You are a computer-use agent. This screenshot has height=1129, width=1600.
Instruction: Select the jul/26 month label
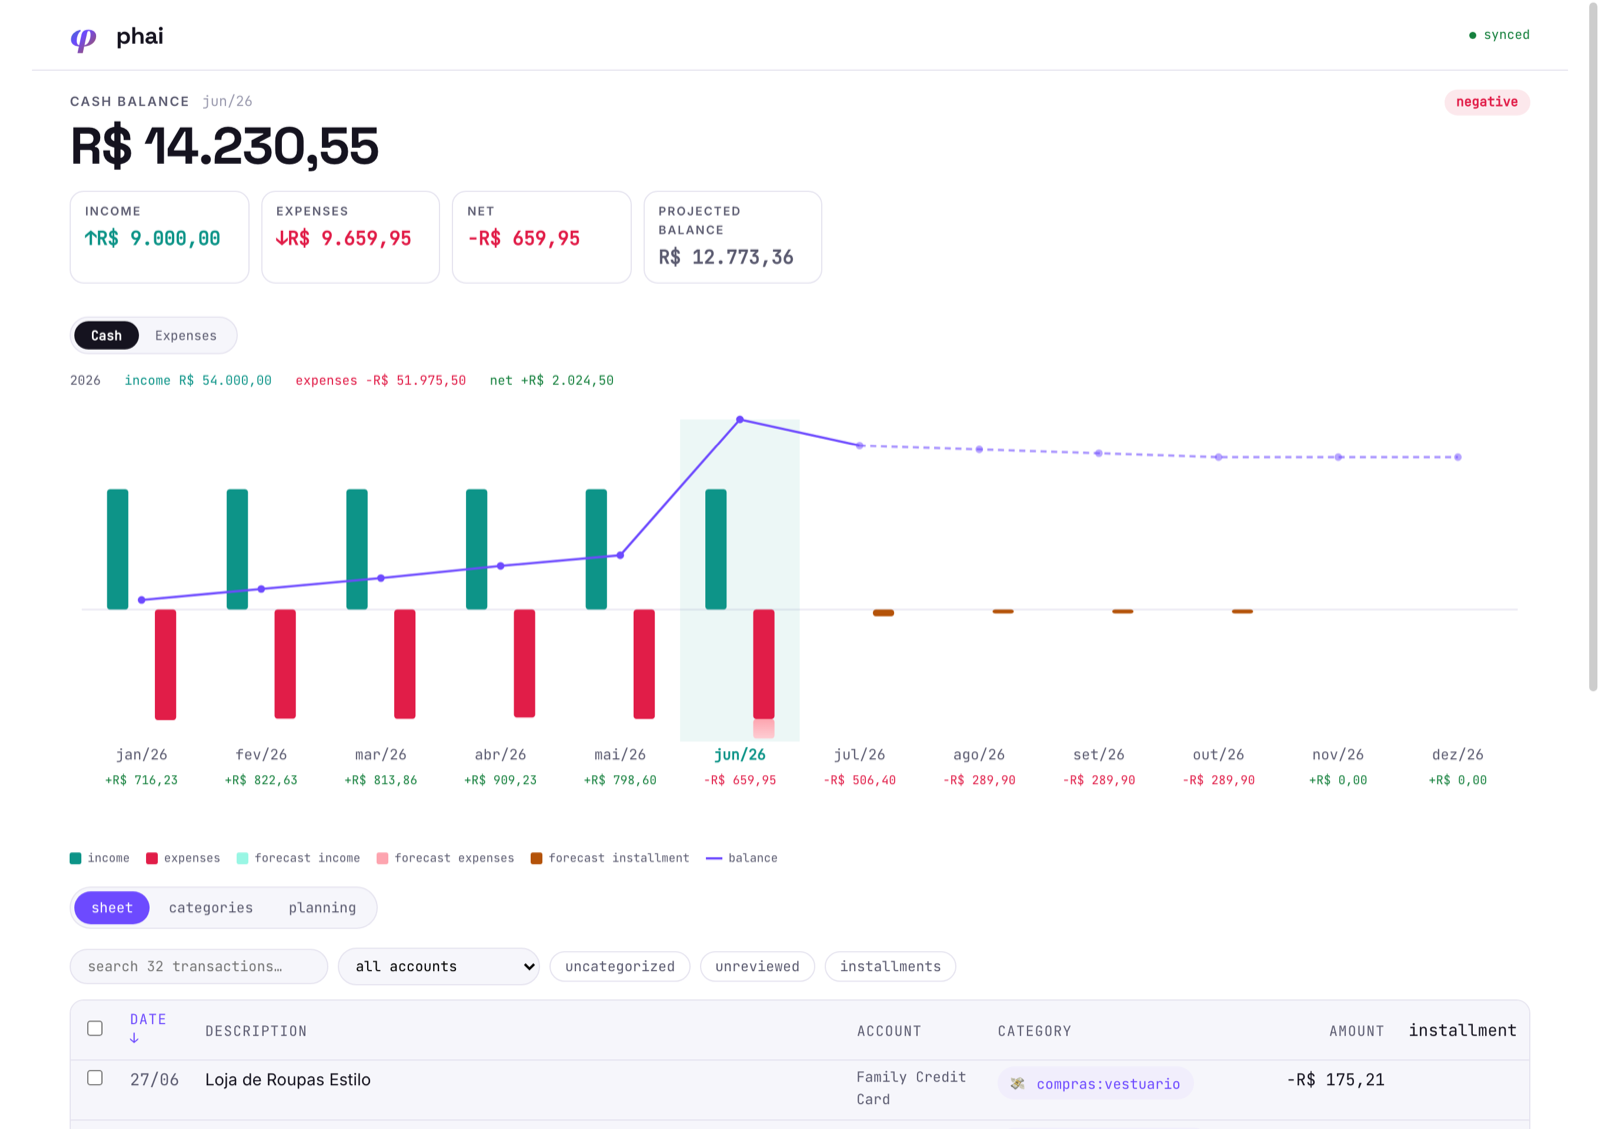(860, 754)
